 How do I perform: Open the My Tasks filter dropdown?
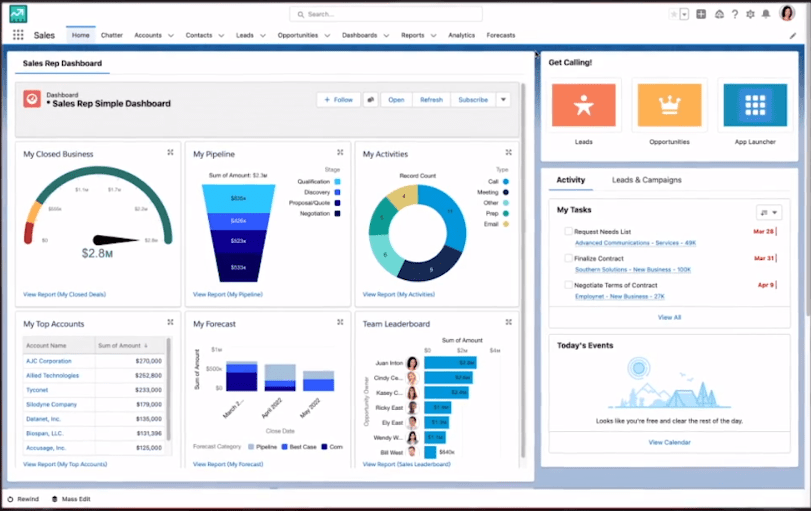point(769,212)
